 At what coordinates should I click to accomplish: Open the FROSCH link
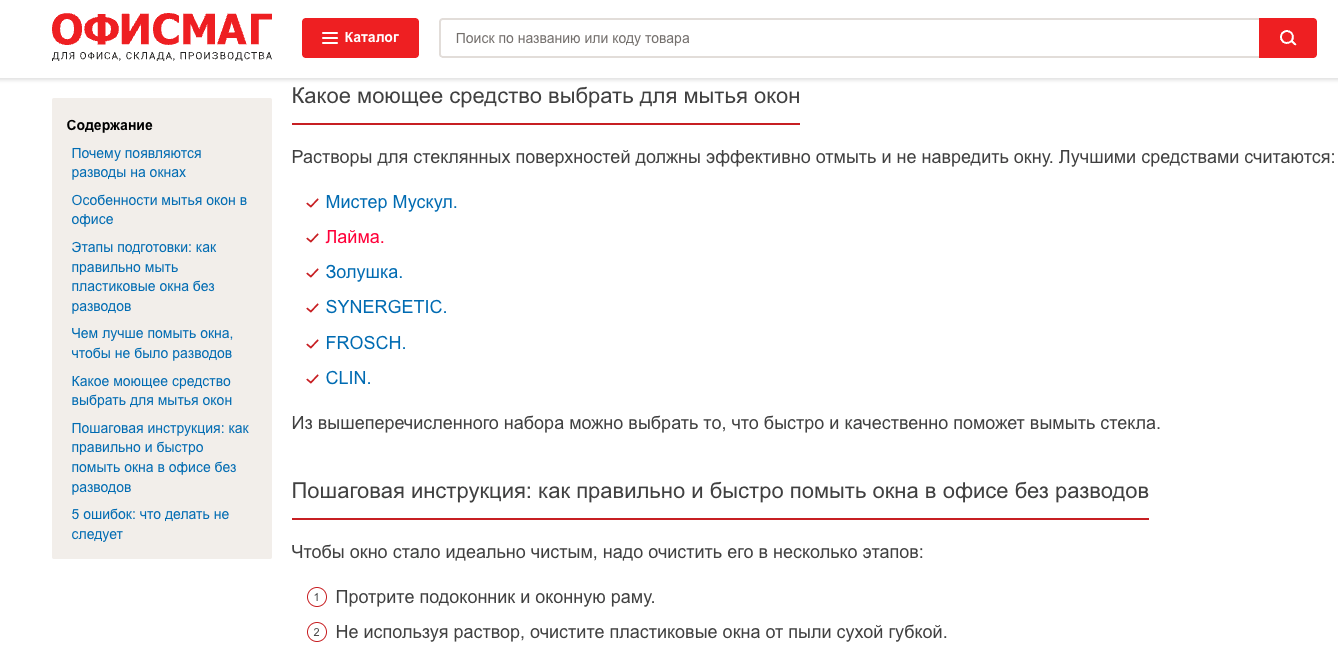[x=366, y=343]
